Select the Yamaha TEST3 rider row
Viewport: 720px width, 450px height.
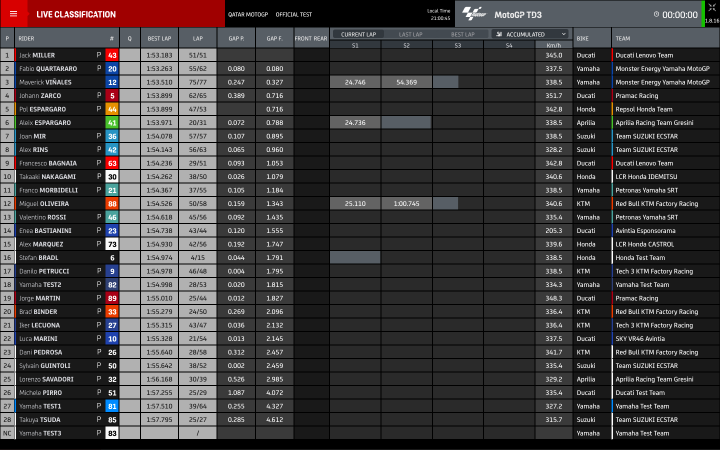click(360, 433)
